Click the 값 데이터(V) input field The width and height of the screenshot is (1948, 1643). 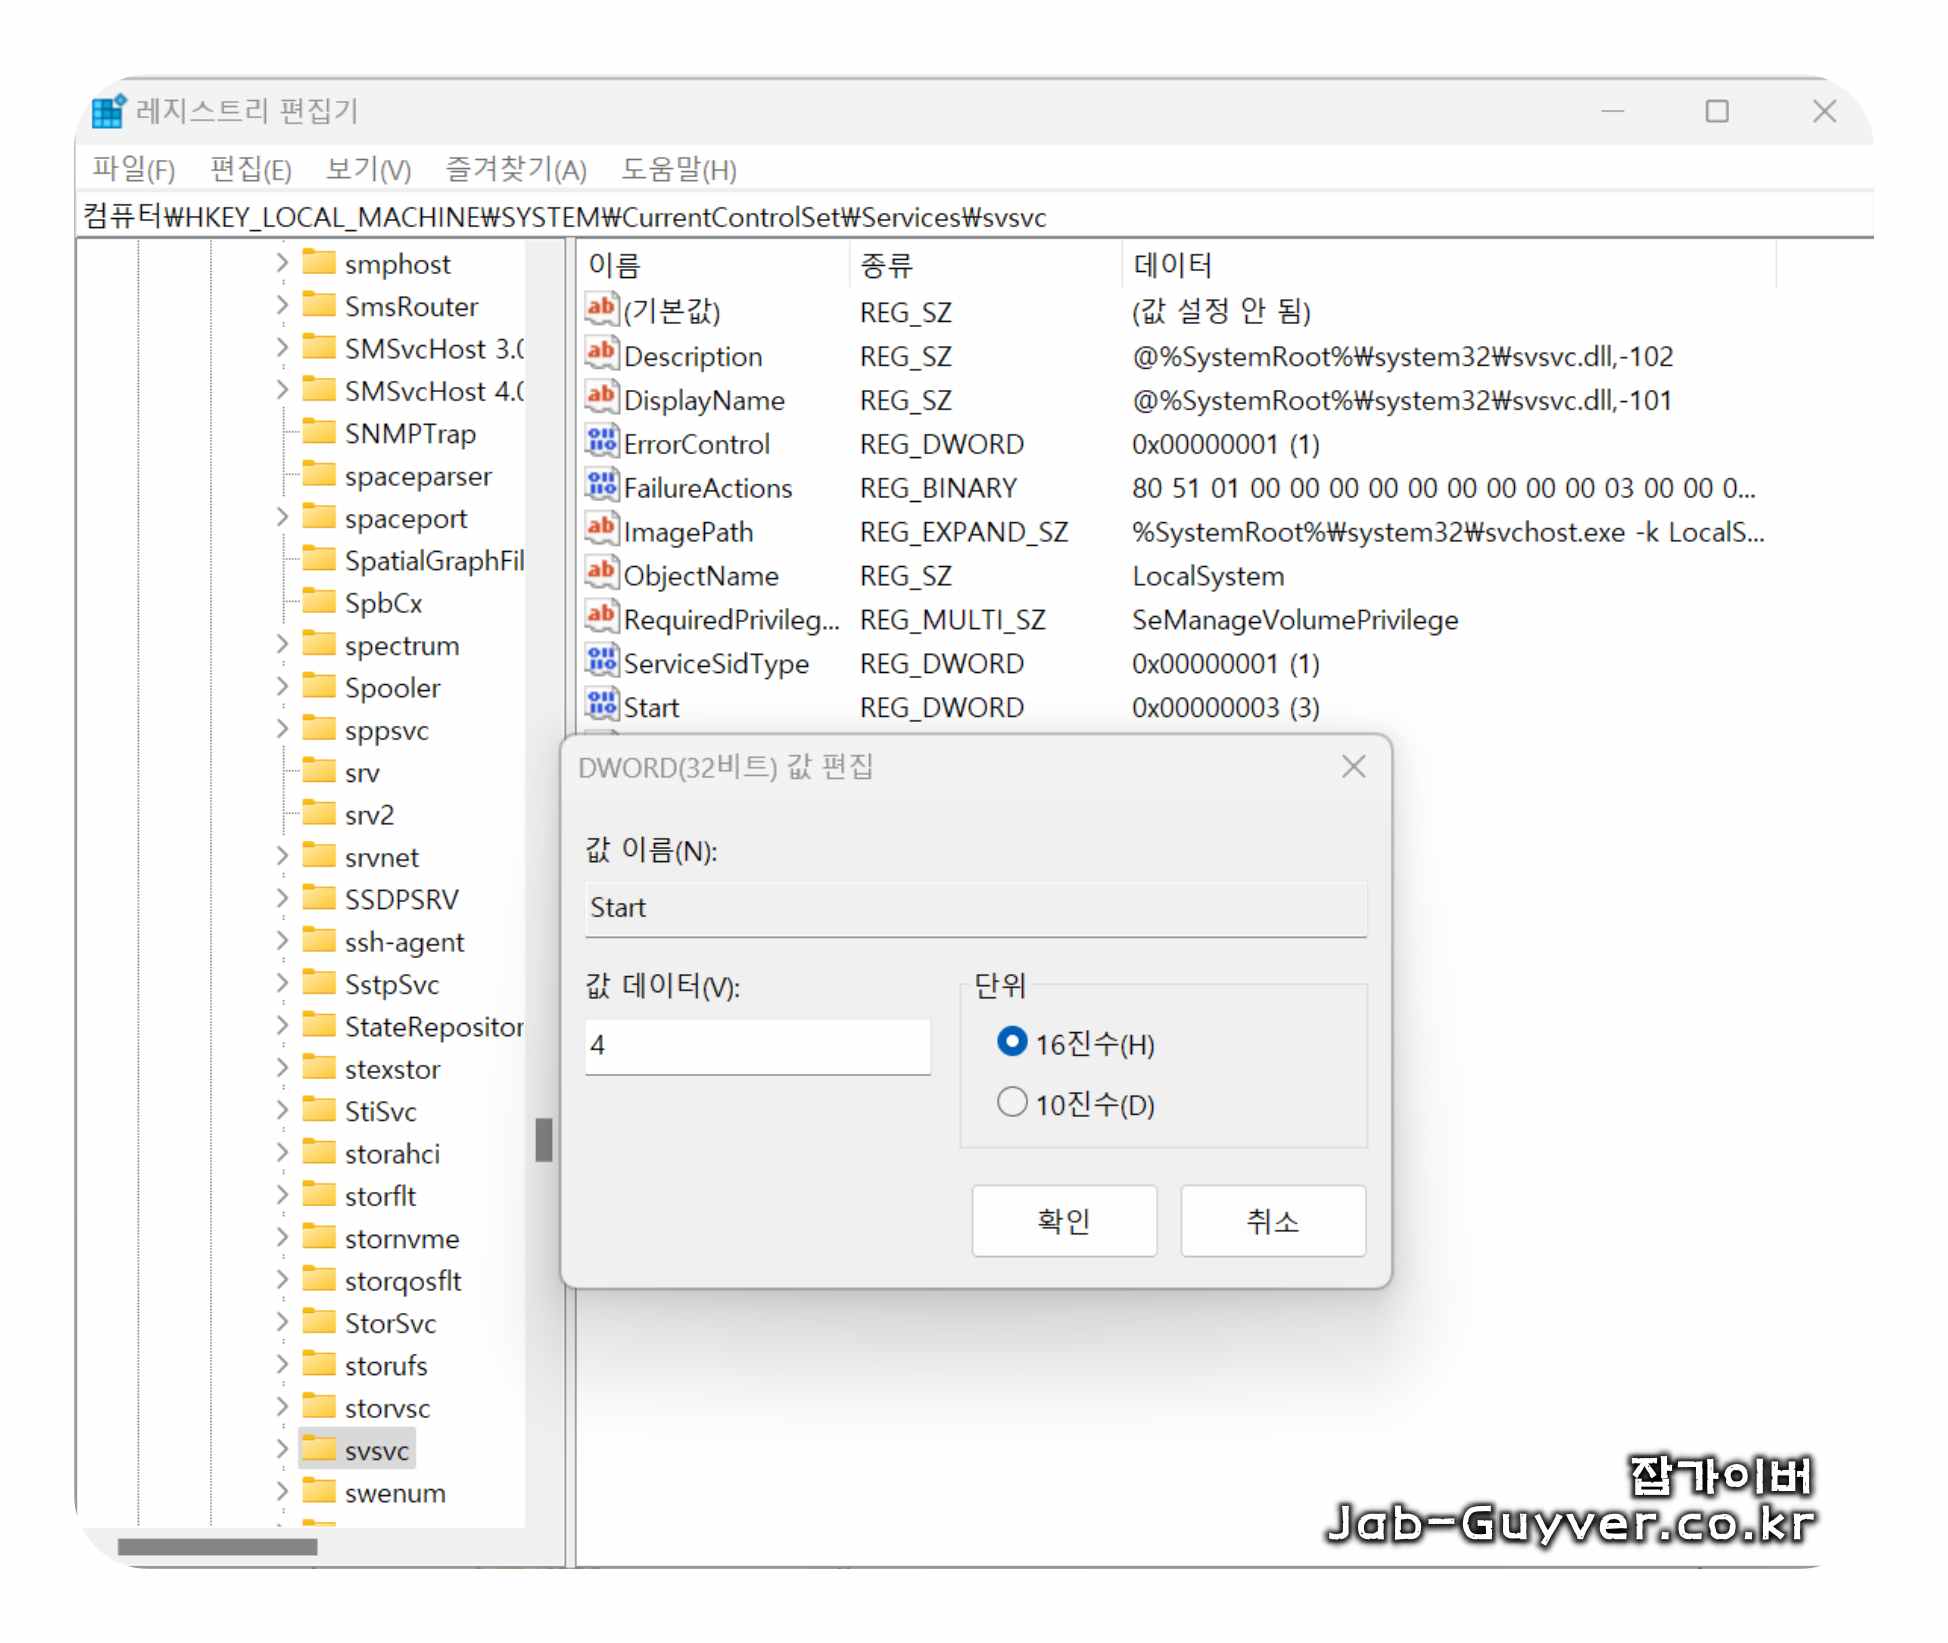coord(757,1046)
